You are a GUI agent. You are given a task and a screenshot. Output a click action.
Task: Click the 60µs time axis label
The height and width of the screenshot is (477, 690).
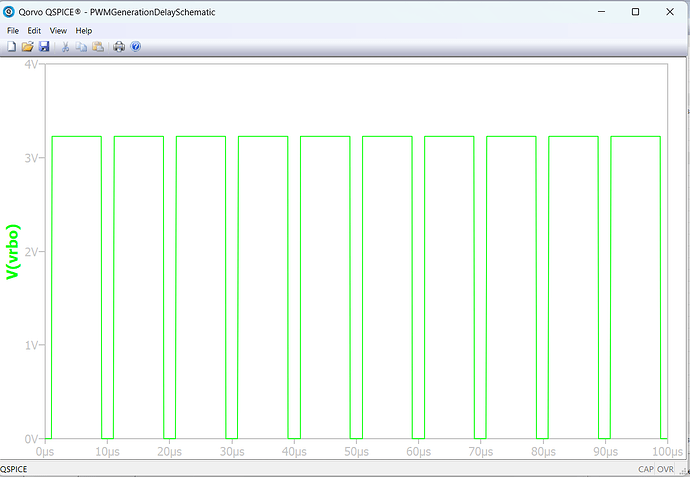pyautogui.click(x=418, y=452)
